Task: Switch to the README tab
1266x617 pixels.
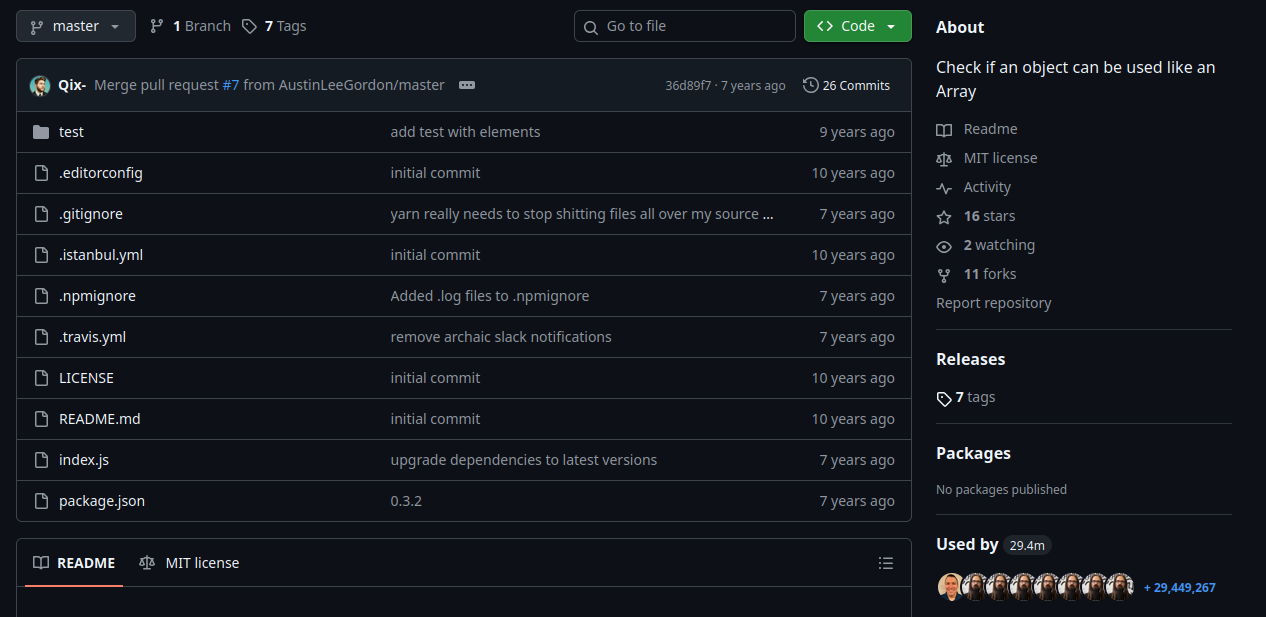Action: [x=74, y=563]
